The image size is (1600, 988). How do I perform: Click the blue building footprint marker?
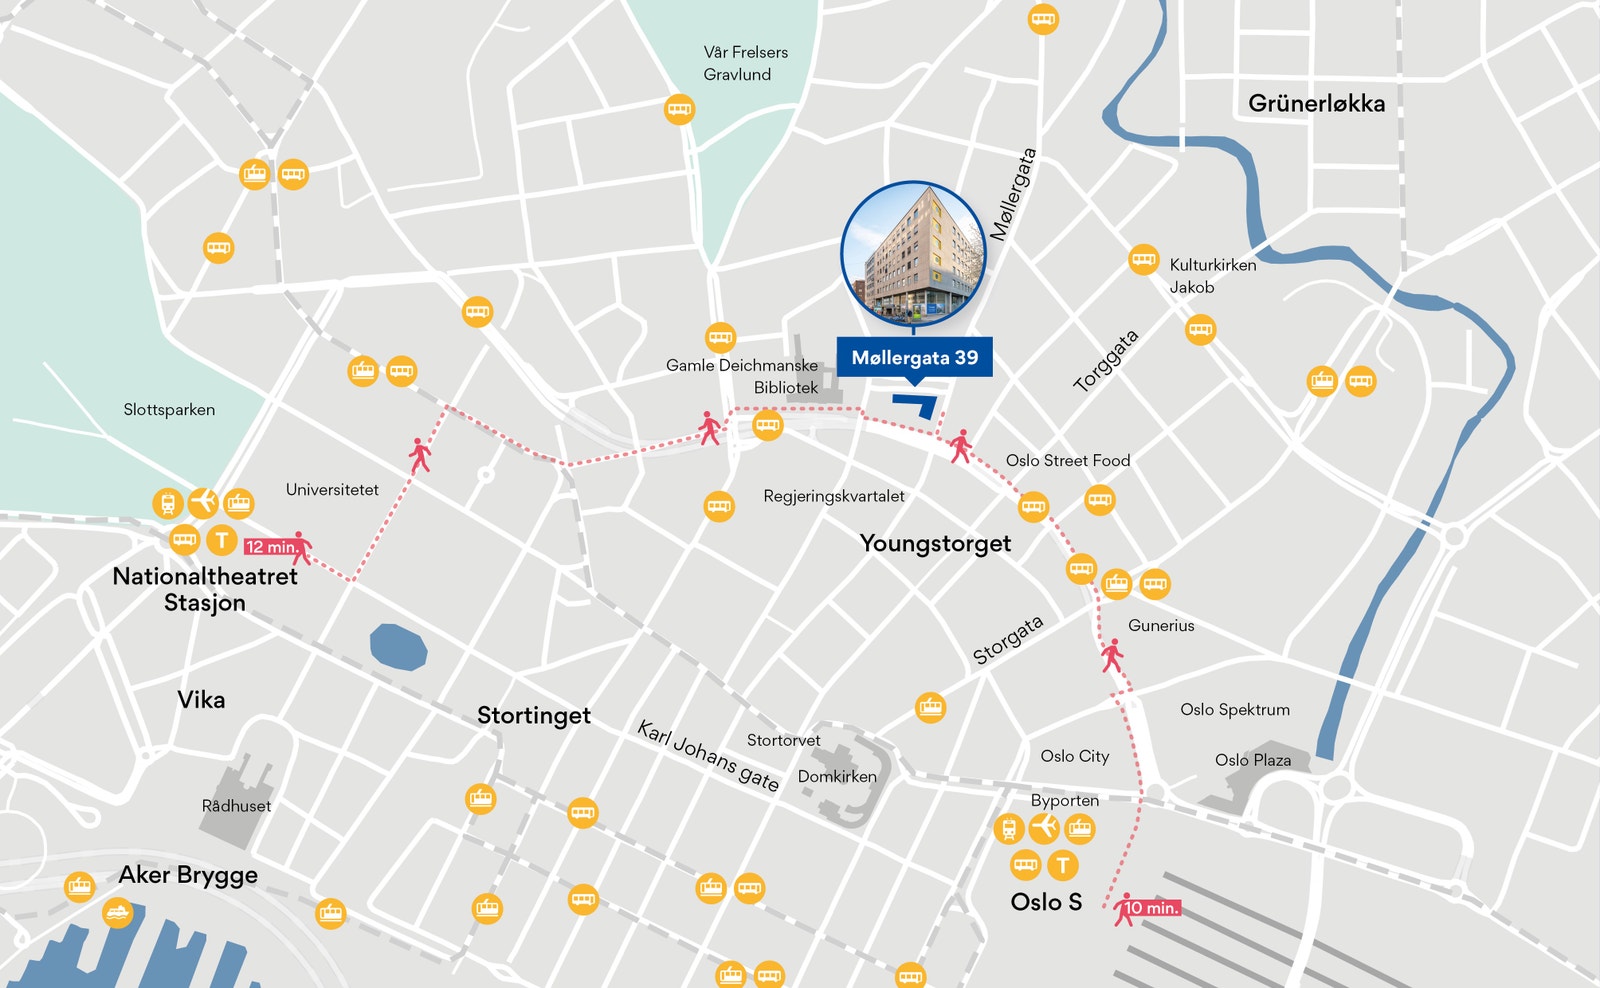[915, 405]
